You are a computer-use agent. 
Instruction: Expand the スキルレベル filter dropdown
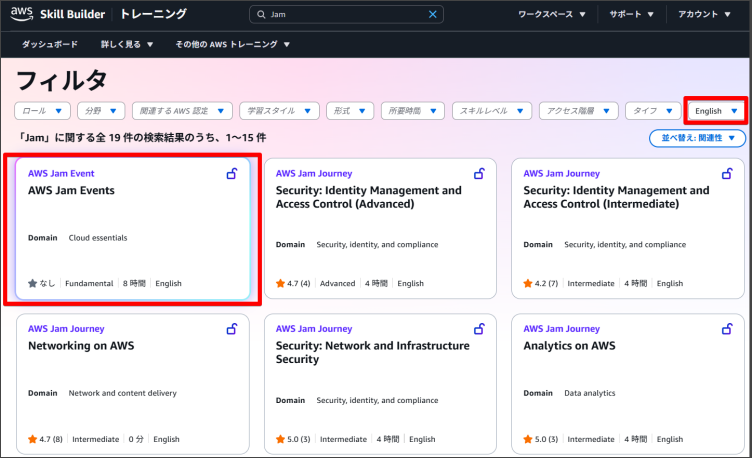click(x=491, y=111)
